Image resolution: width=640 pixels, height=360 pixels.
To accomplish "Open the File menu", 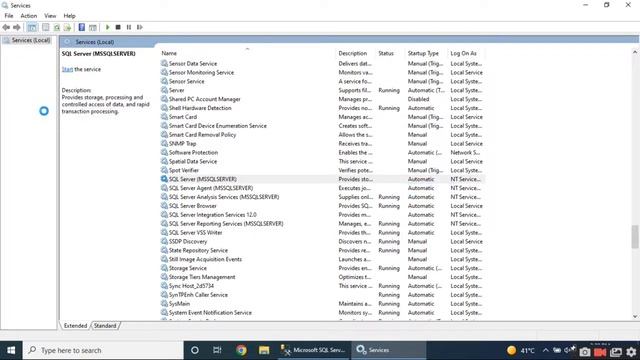I will [x=9, y=16].
